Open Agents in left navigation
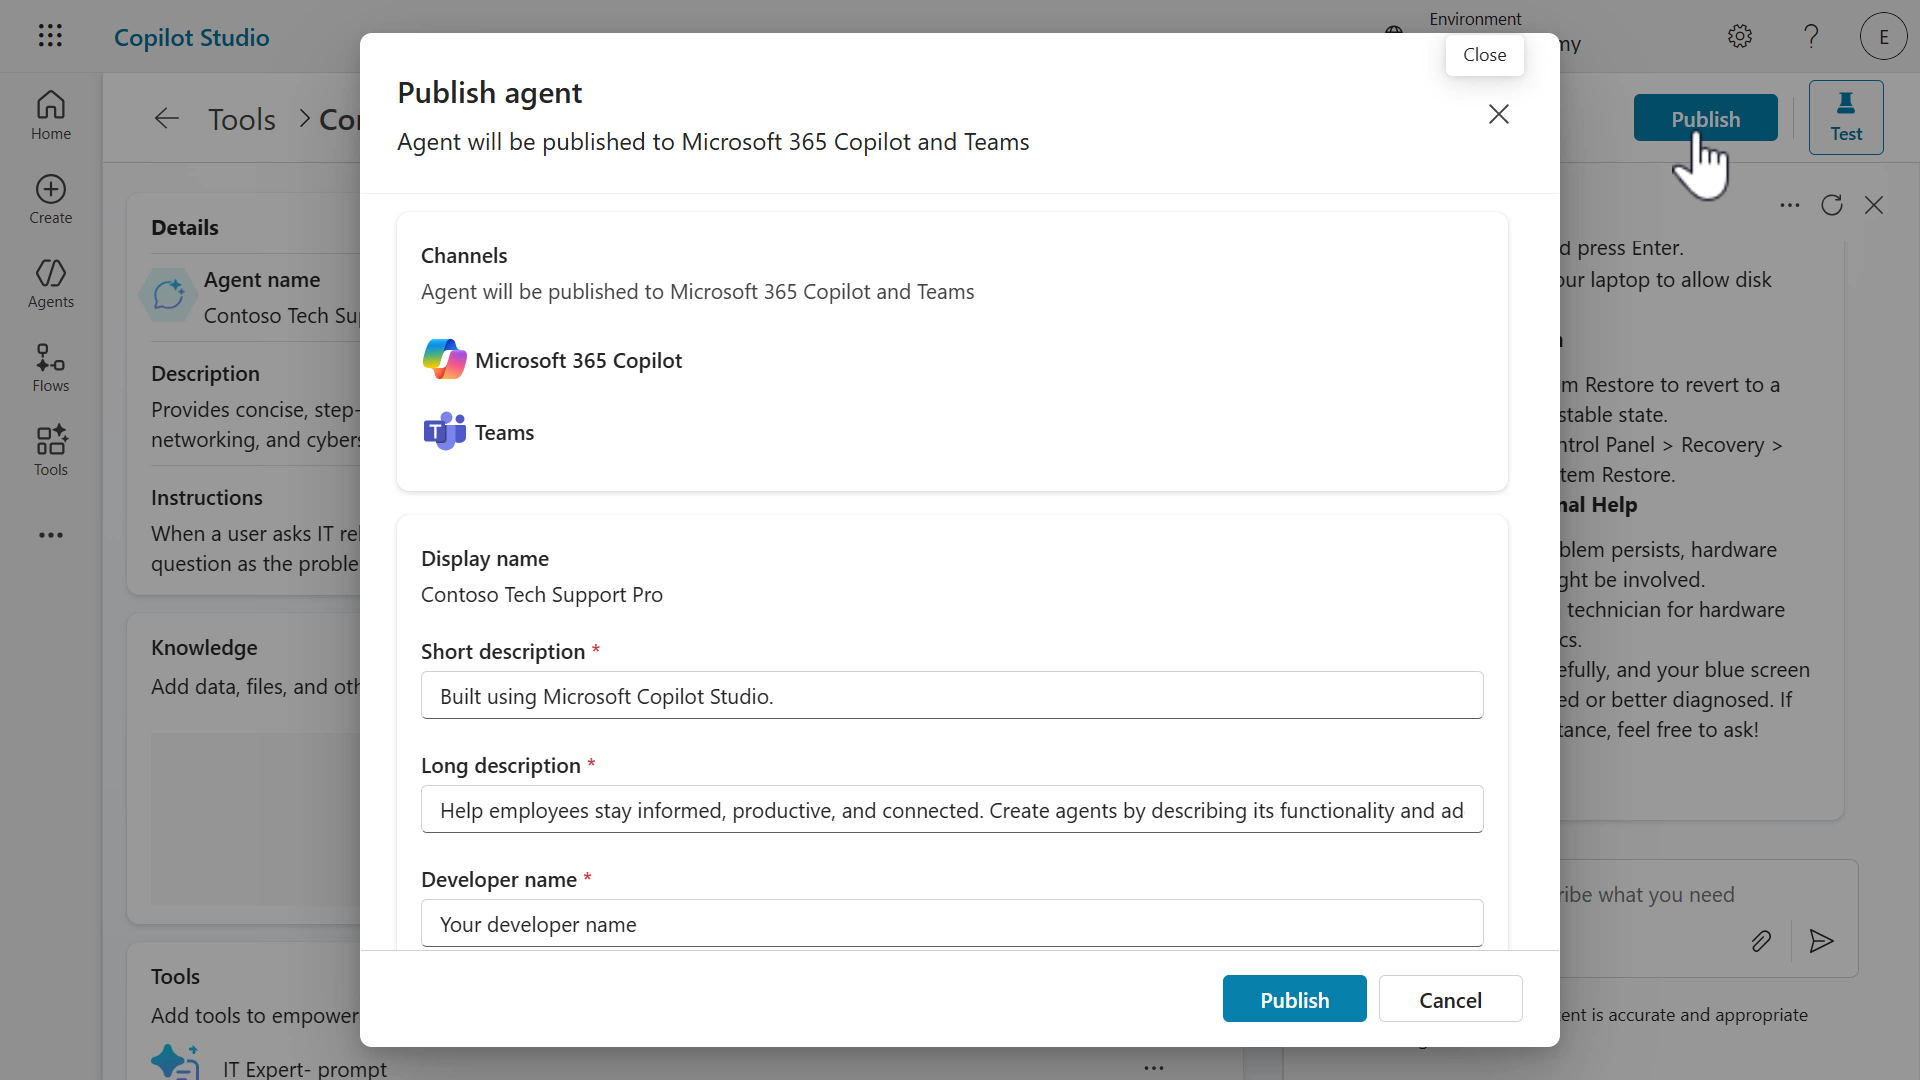 click(x=51, y=284)
